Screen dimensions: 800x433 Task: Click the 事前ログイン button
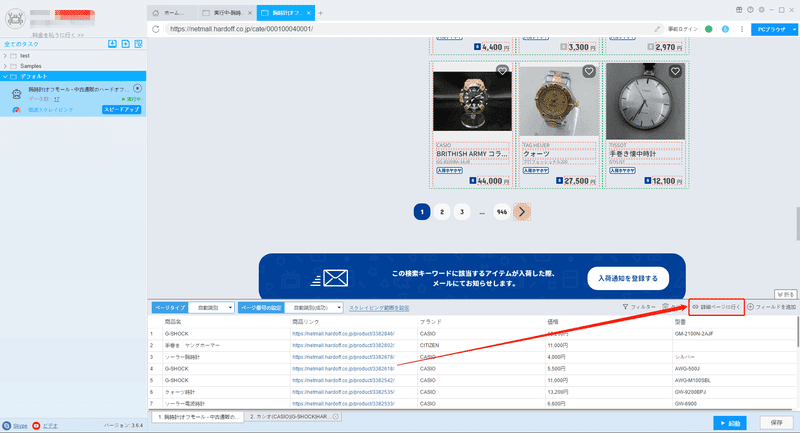pos(683,29)
